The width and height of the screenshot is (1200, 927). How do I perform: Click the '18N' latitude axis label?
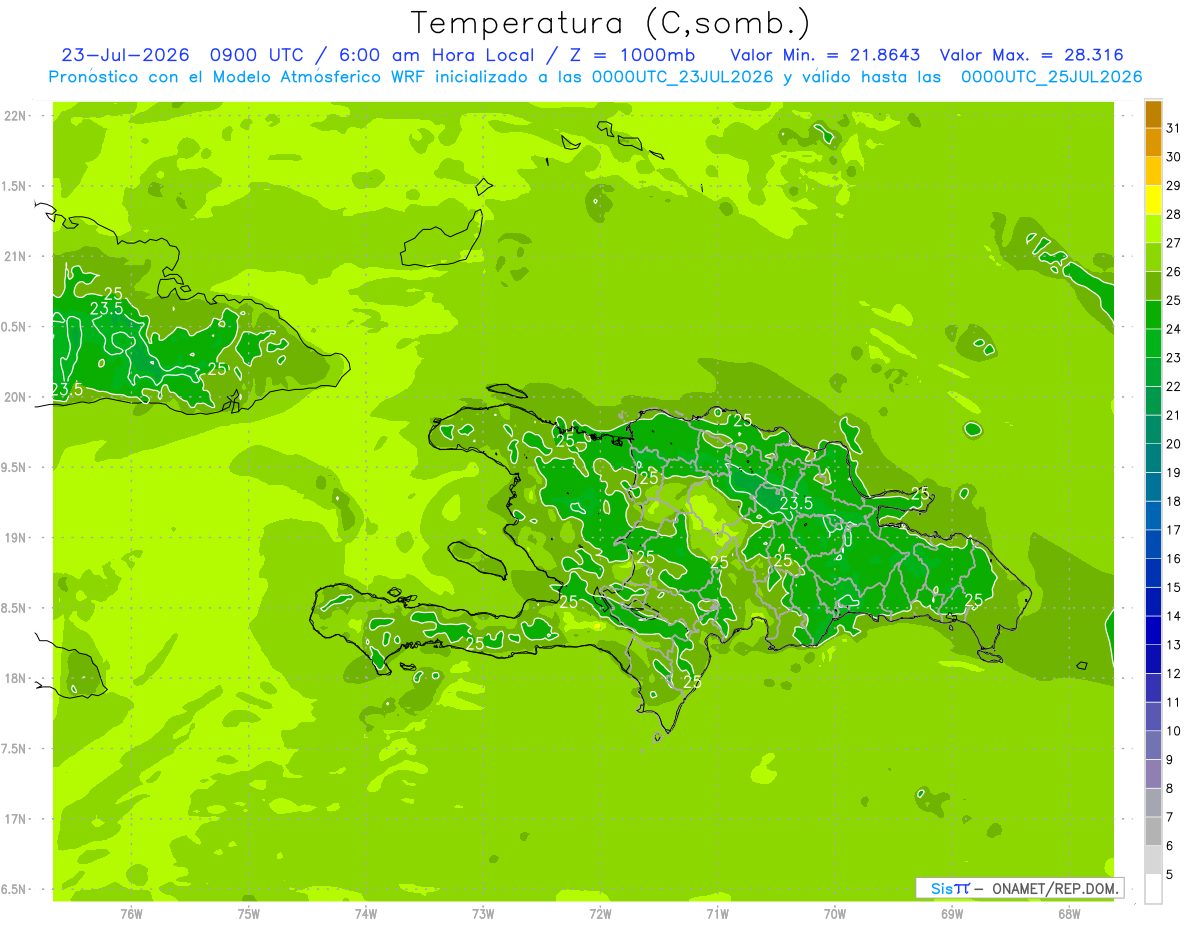click(16, 679)
